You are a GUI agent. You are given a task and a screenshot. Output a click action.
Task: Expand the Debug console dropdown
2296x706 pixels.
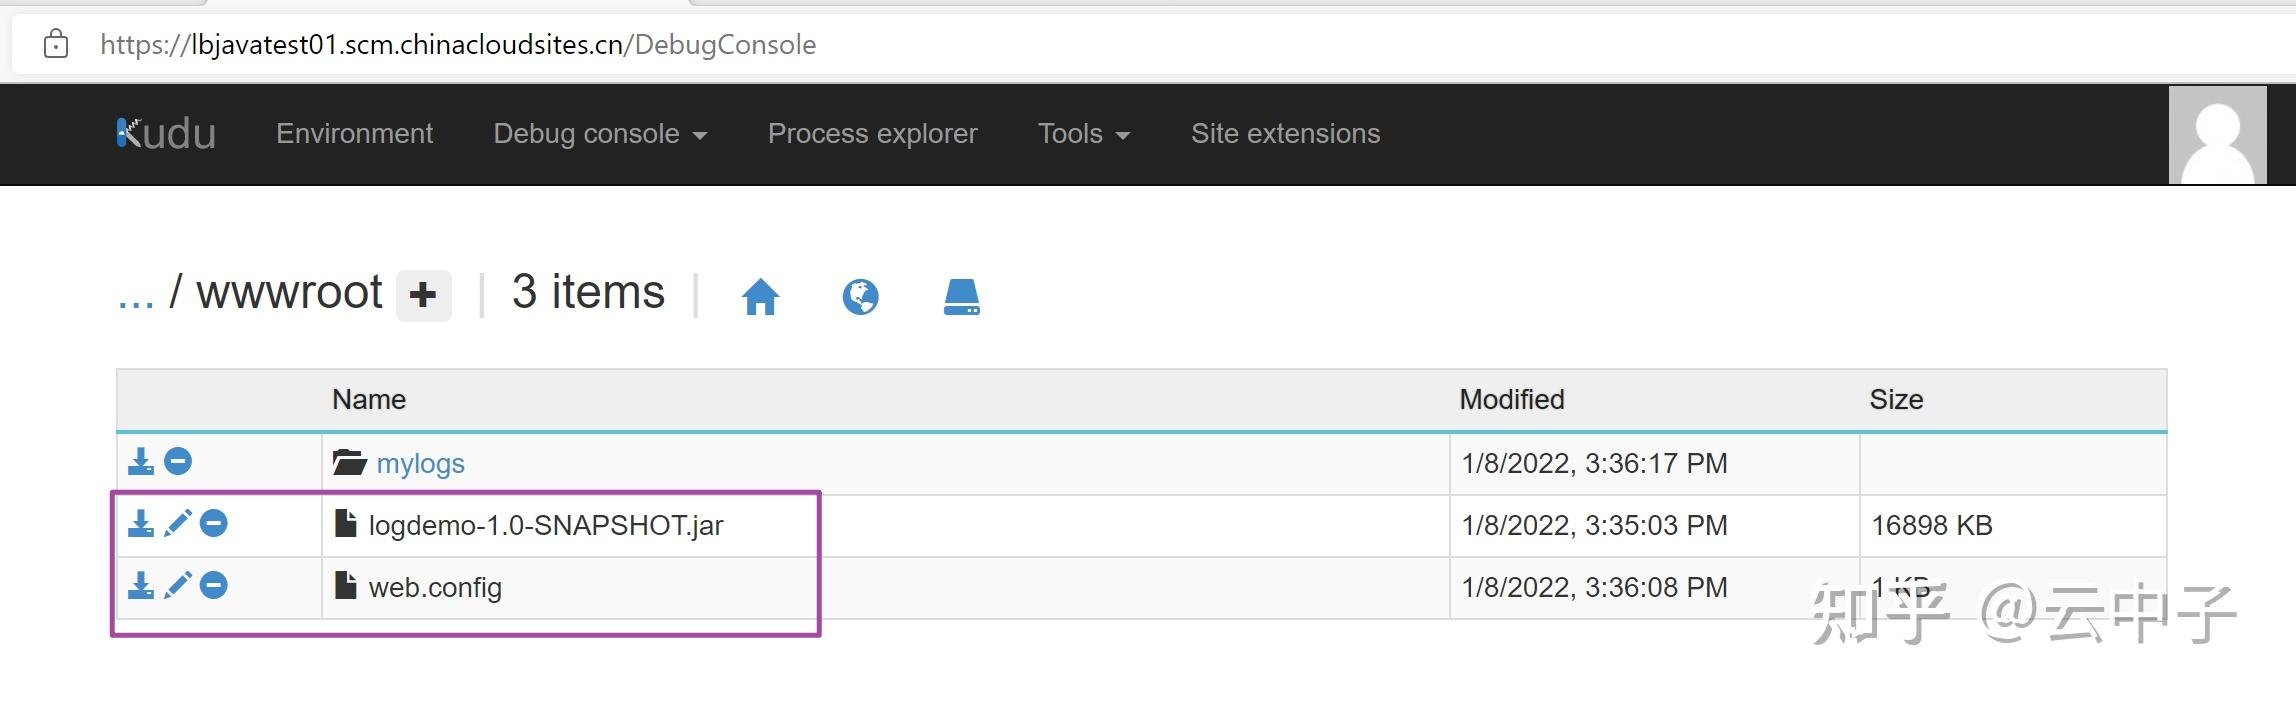(599, 133)
